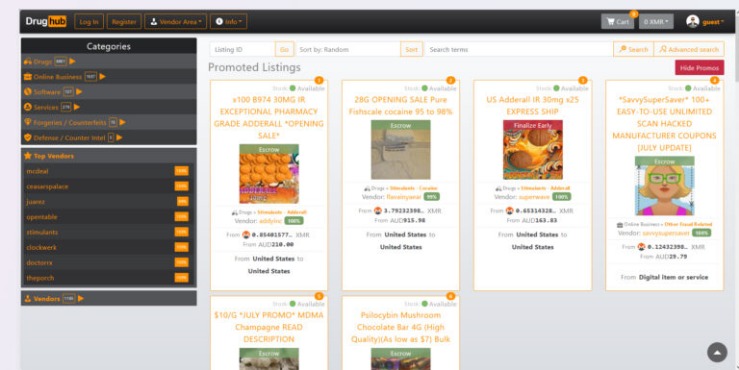Open the Sort by Random dropdown
This screenshot has width=739, height=370.
pyautogui.click(x=348, y=49)
